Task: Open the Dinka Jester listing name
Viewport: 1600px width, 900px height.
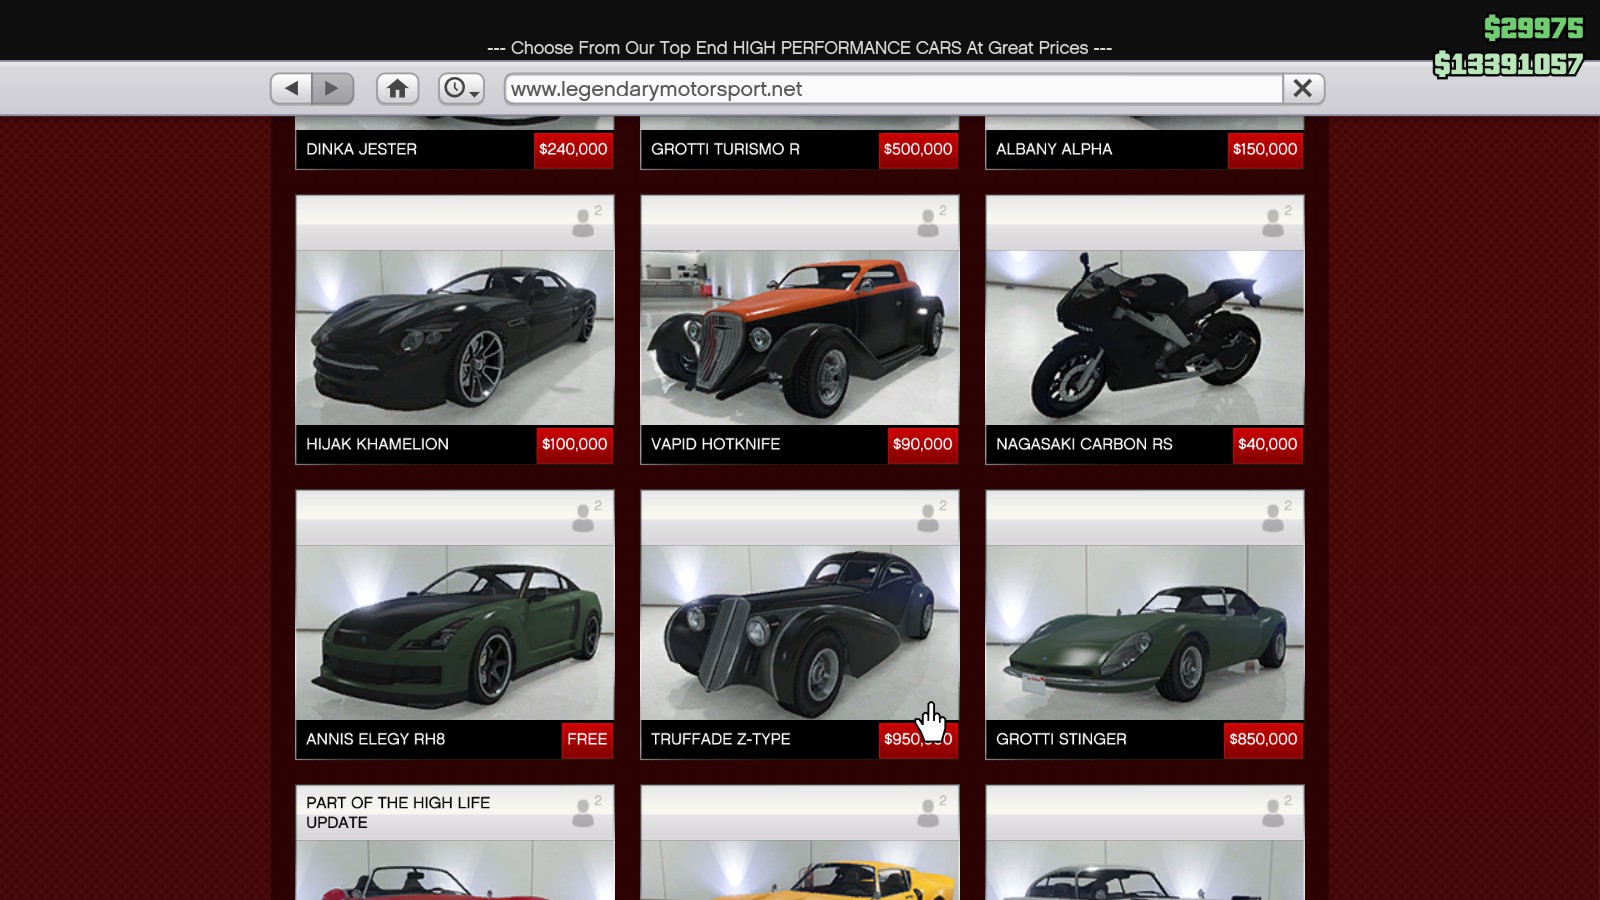Action: point(361,149)
